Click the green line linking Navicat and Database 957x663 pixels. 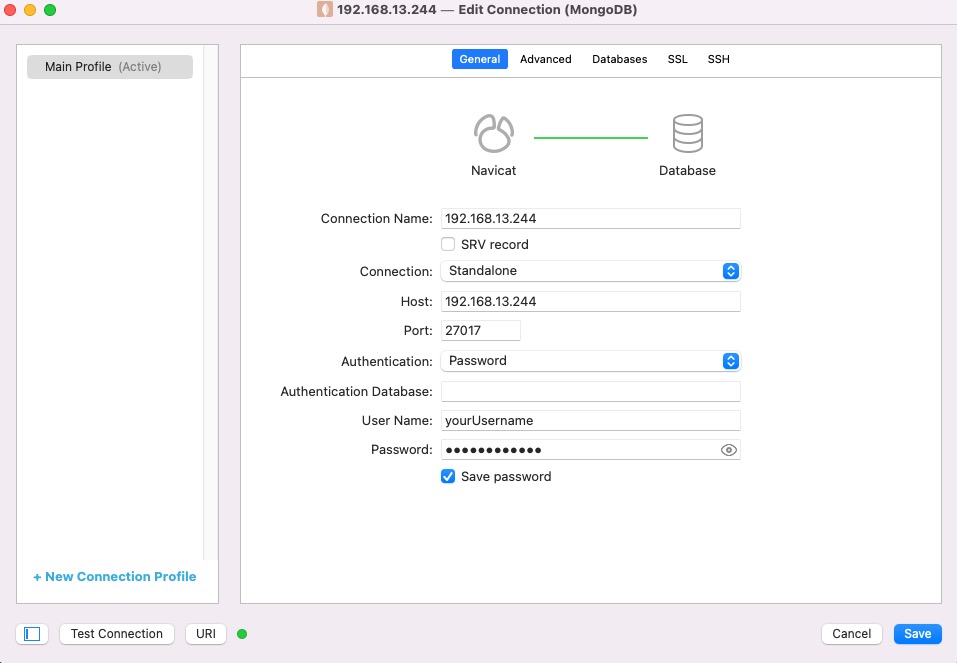click(591, 138)
